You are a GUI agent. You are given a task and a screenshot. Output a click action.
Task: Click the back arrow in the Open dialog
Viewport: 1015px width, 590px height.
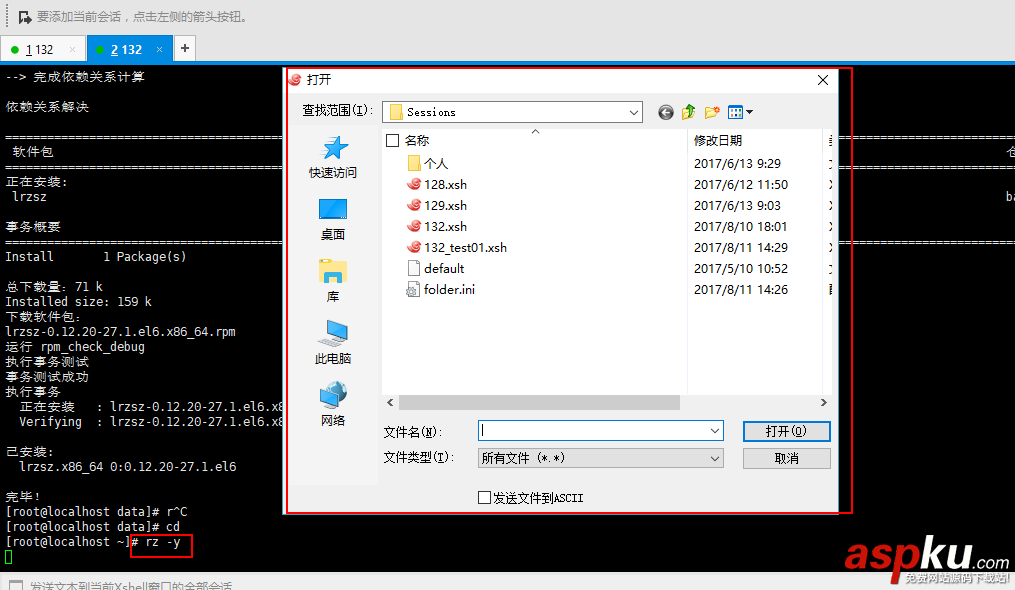click(665, 112)
